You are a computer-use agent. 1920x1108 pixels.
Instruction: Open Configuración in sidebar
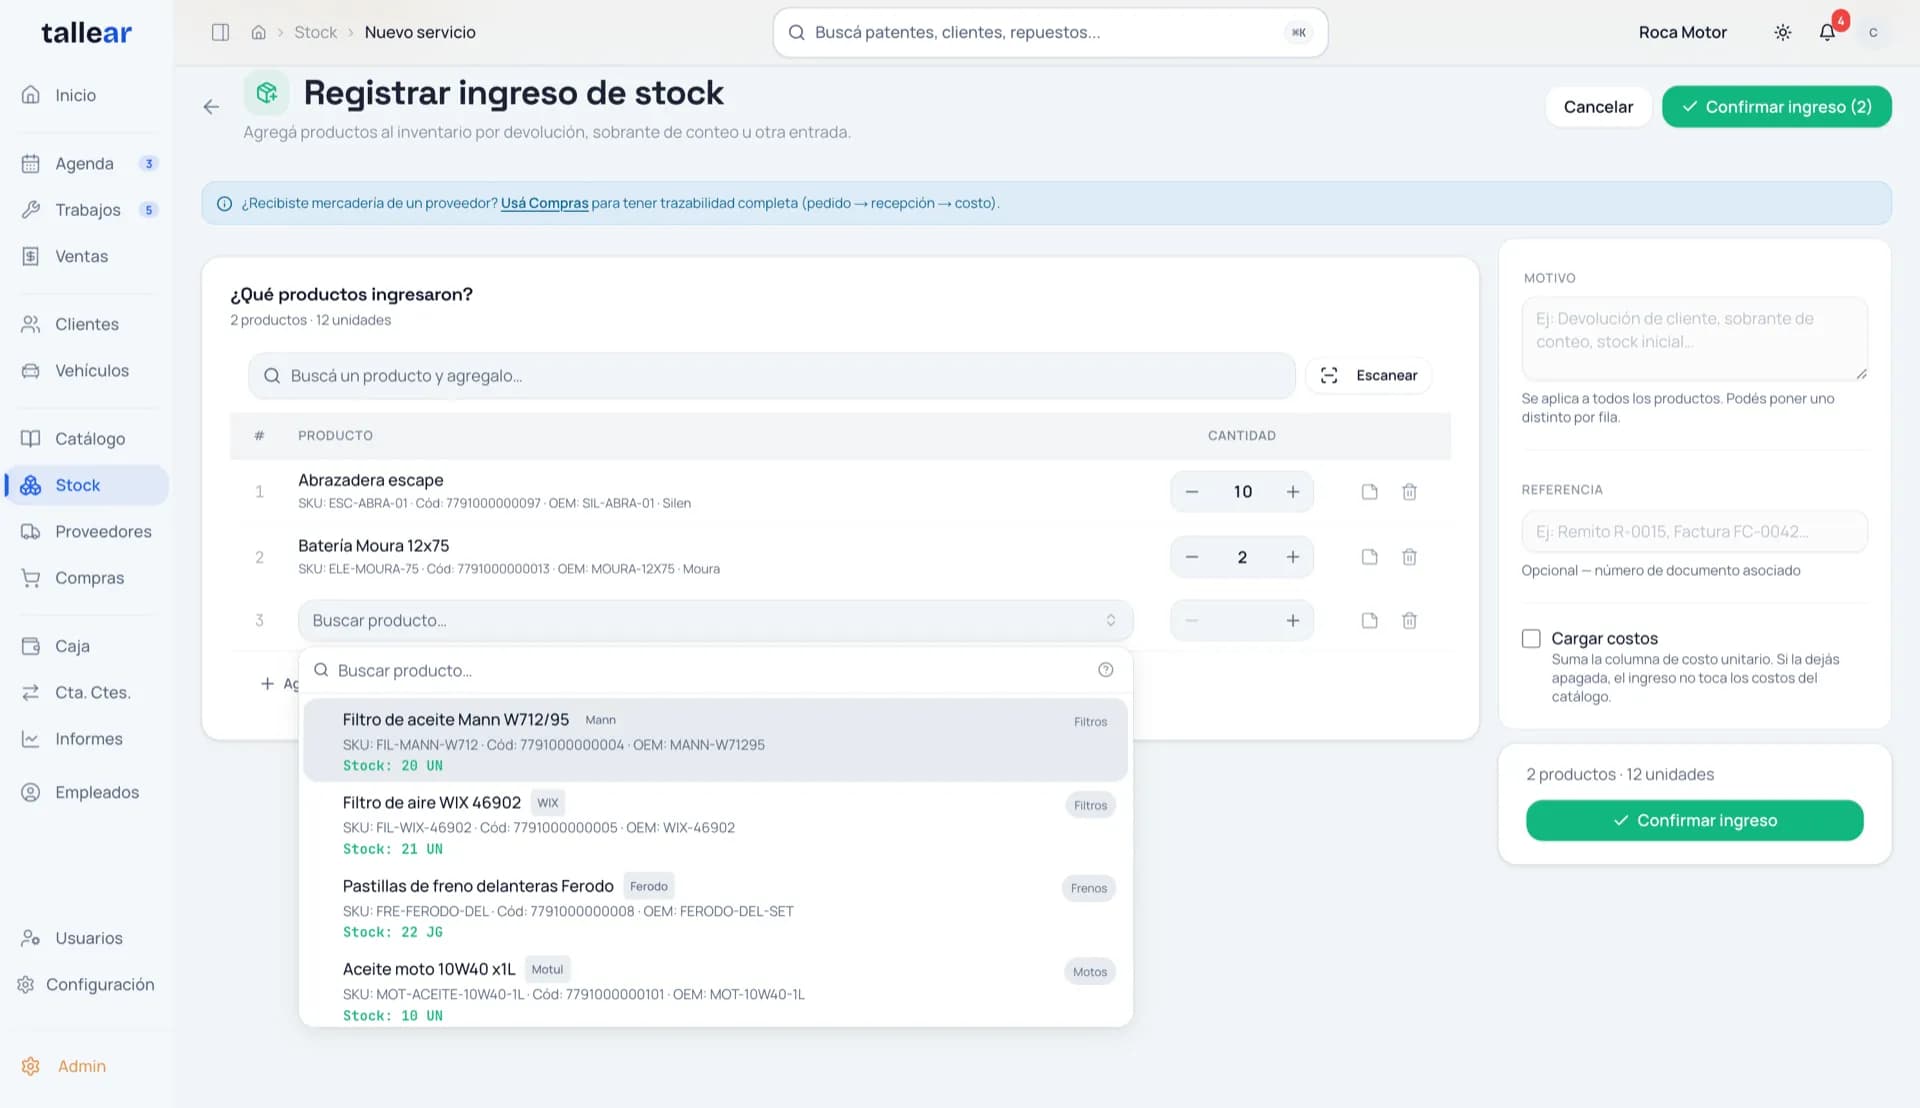pyautogui.click(x=86, y=985)
